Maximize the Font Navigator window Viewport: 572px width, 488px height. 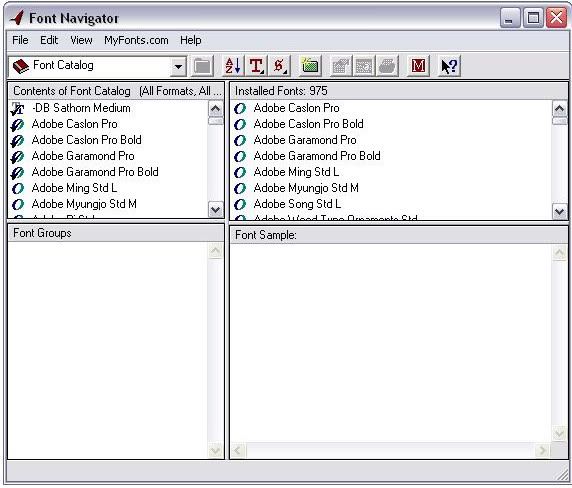pyautogui.click(x=533, y=18)
